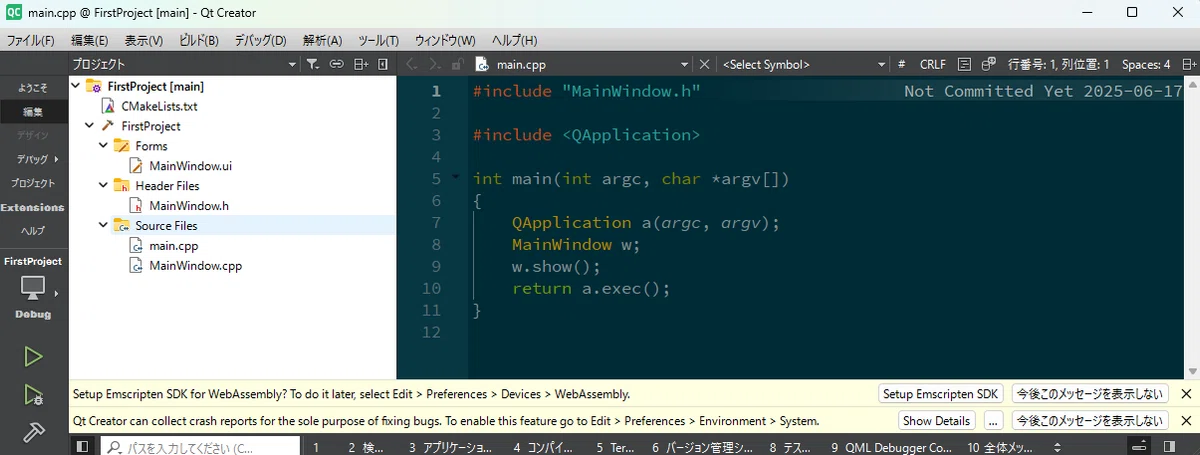The height and width of the screenshot is (455, 1200).
Task: Open the デバッグ(D) menu
Action: point(260,41)
